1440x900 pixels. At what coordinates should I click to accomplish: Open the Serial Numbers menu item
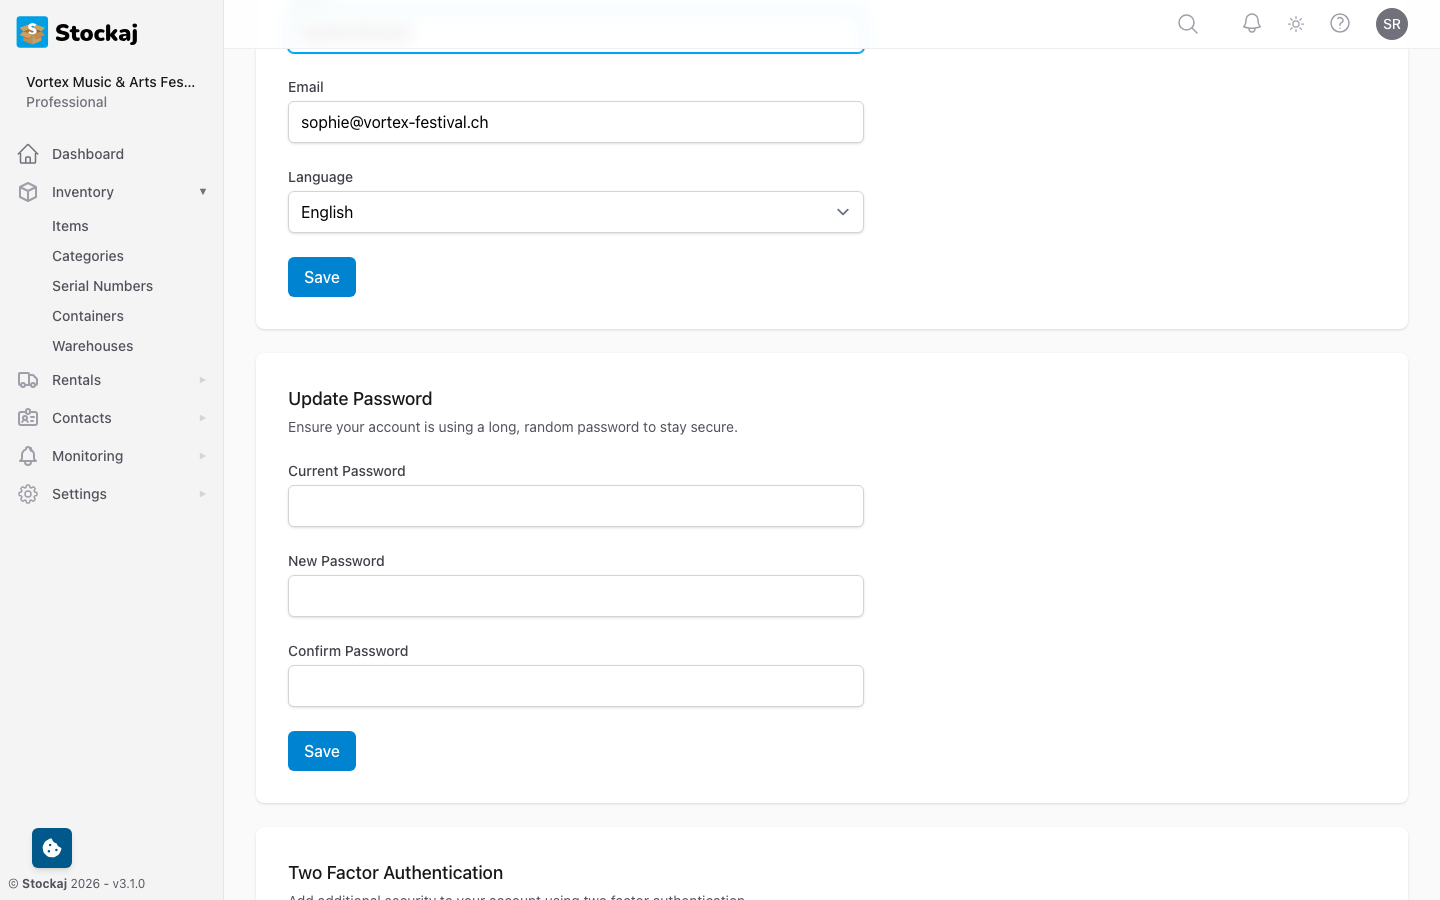102,286
